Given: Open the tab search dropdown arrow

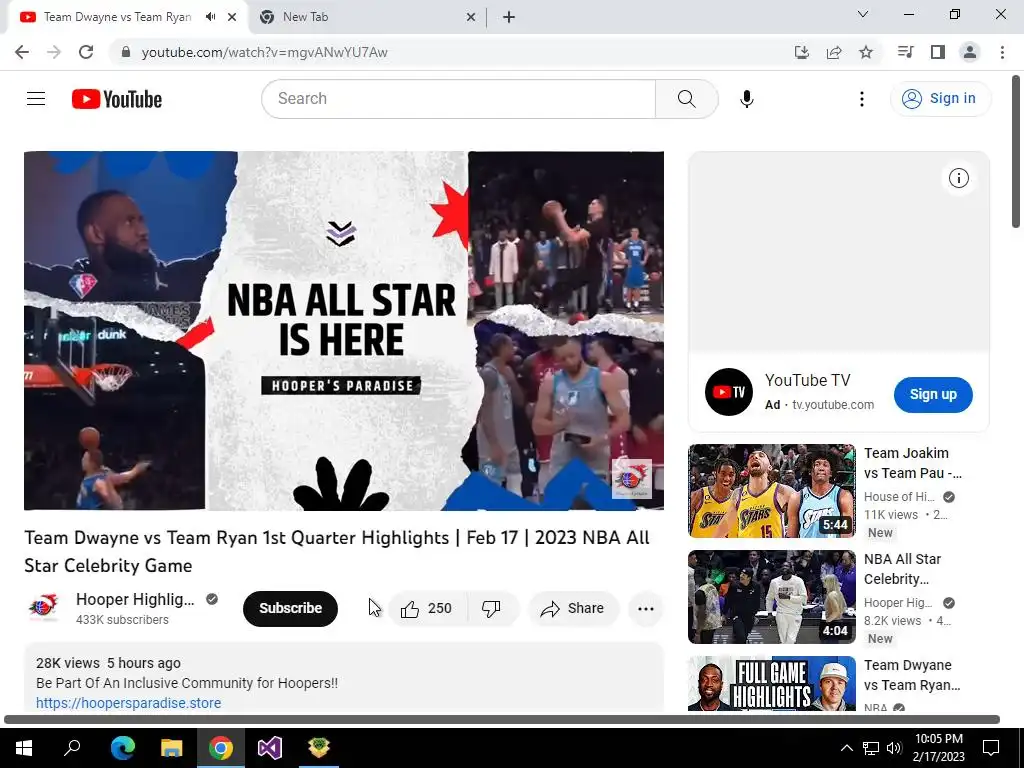Looking at the screenshot, I should click(863, 14).
